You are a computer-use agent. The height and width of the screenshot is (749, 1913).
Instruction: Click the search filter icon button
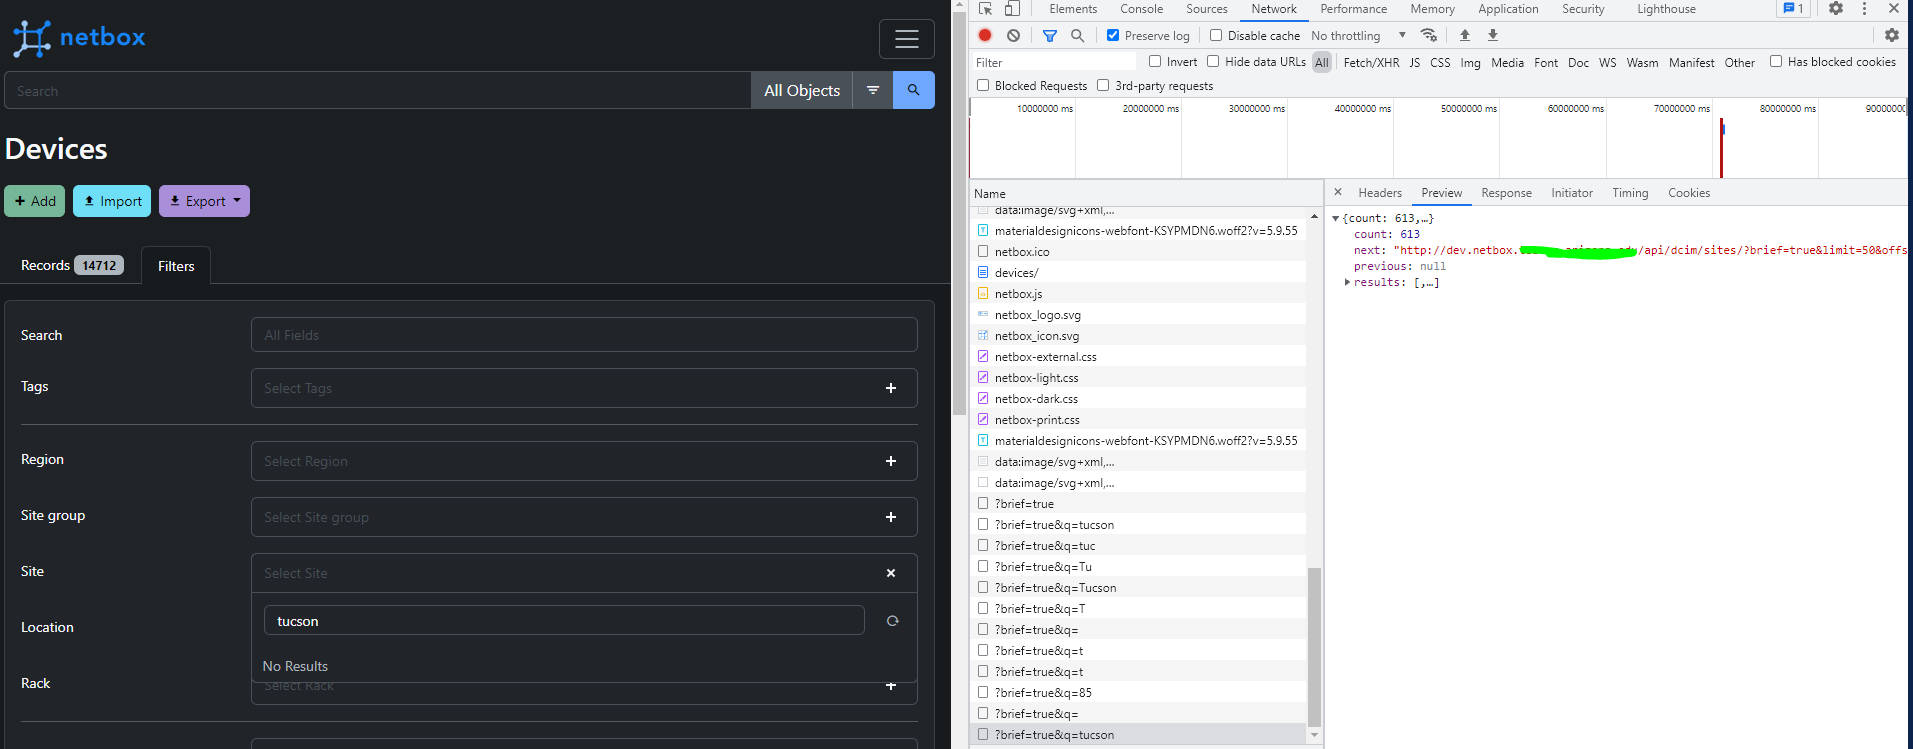point(873,90)
